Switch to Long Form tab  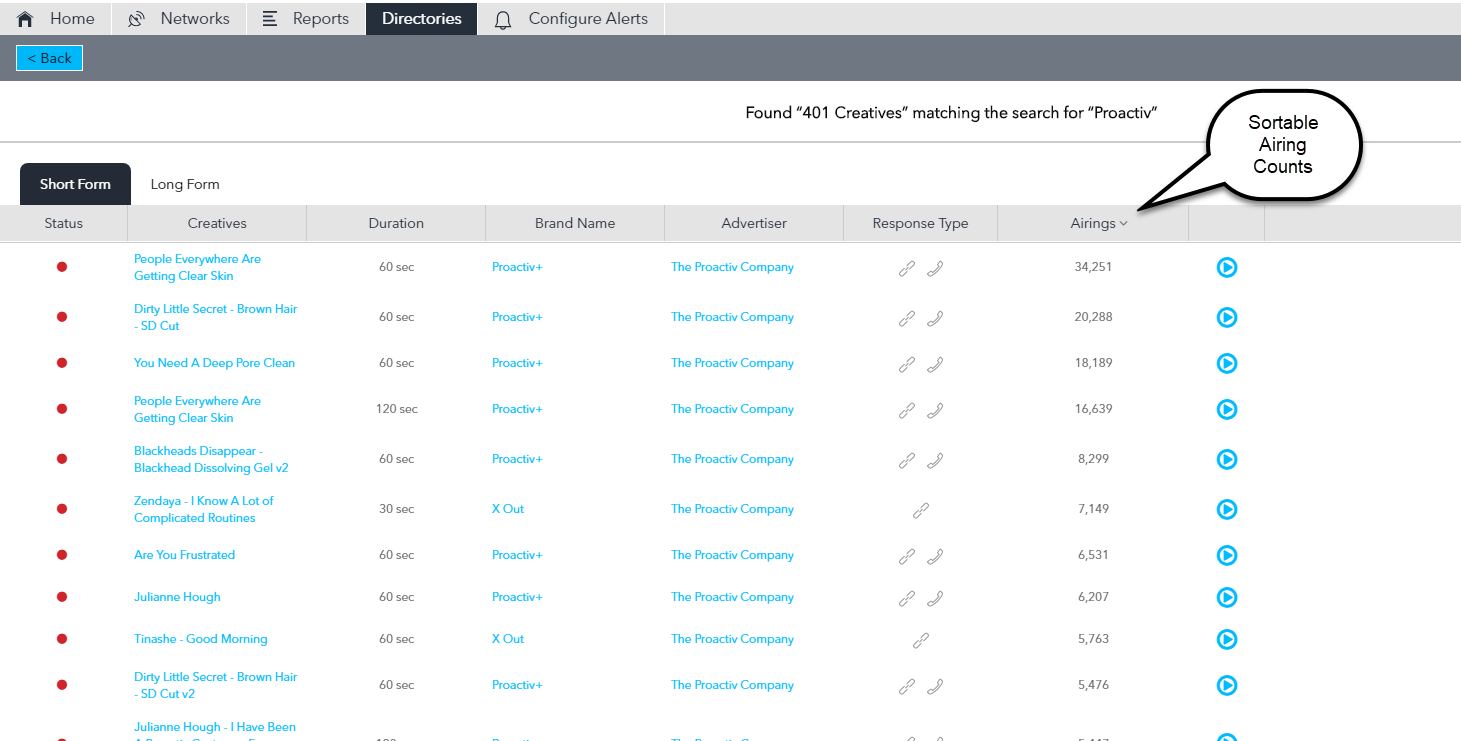[185, 184]
